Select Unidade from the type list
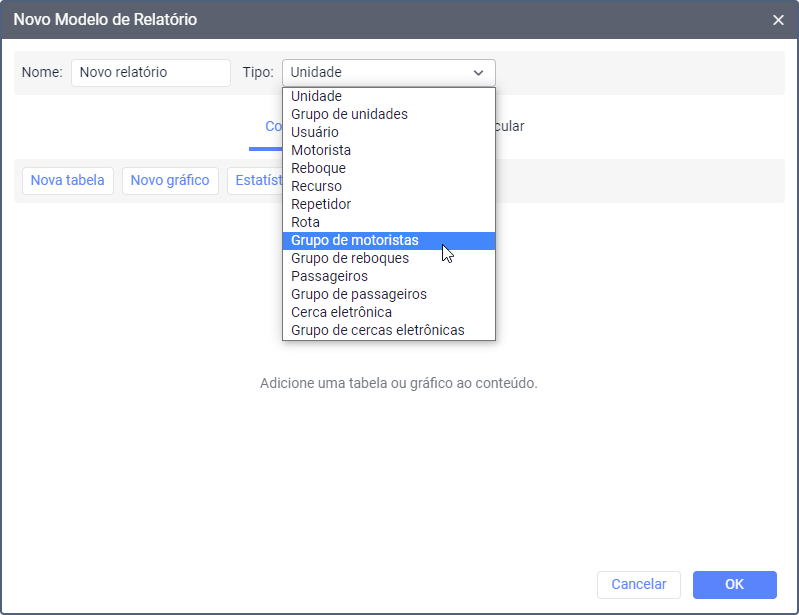799x615 pixels. [317, 96]
